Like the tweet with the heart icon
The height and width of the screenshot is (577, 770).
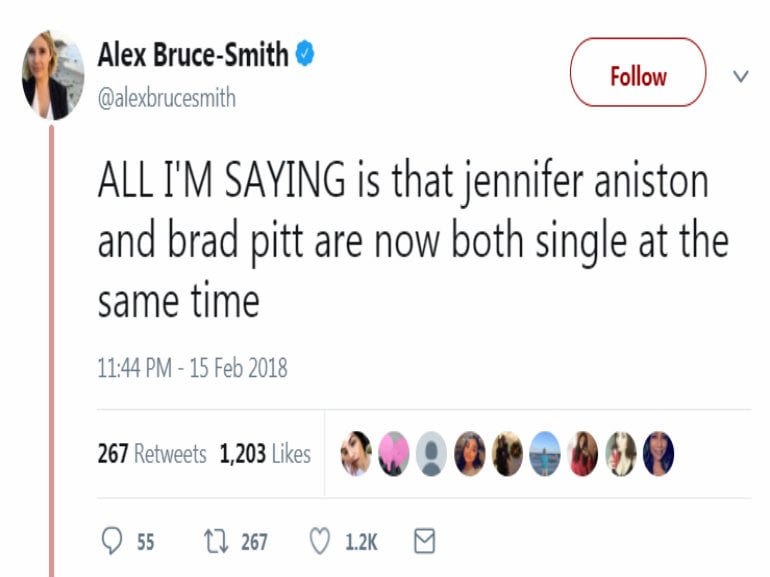(320, 542)
